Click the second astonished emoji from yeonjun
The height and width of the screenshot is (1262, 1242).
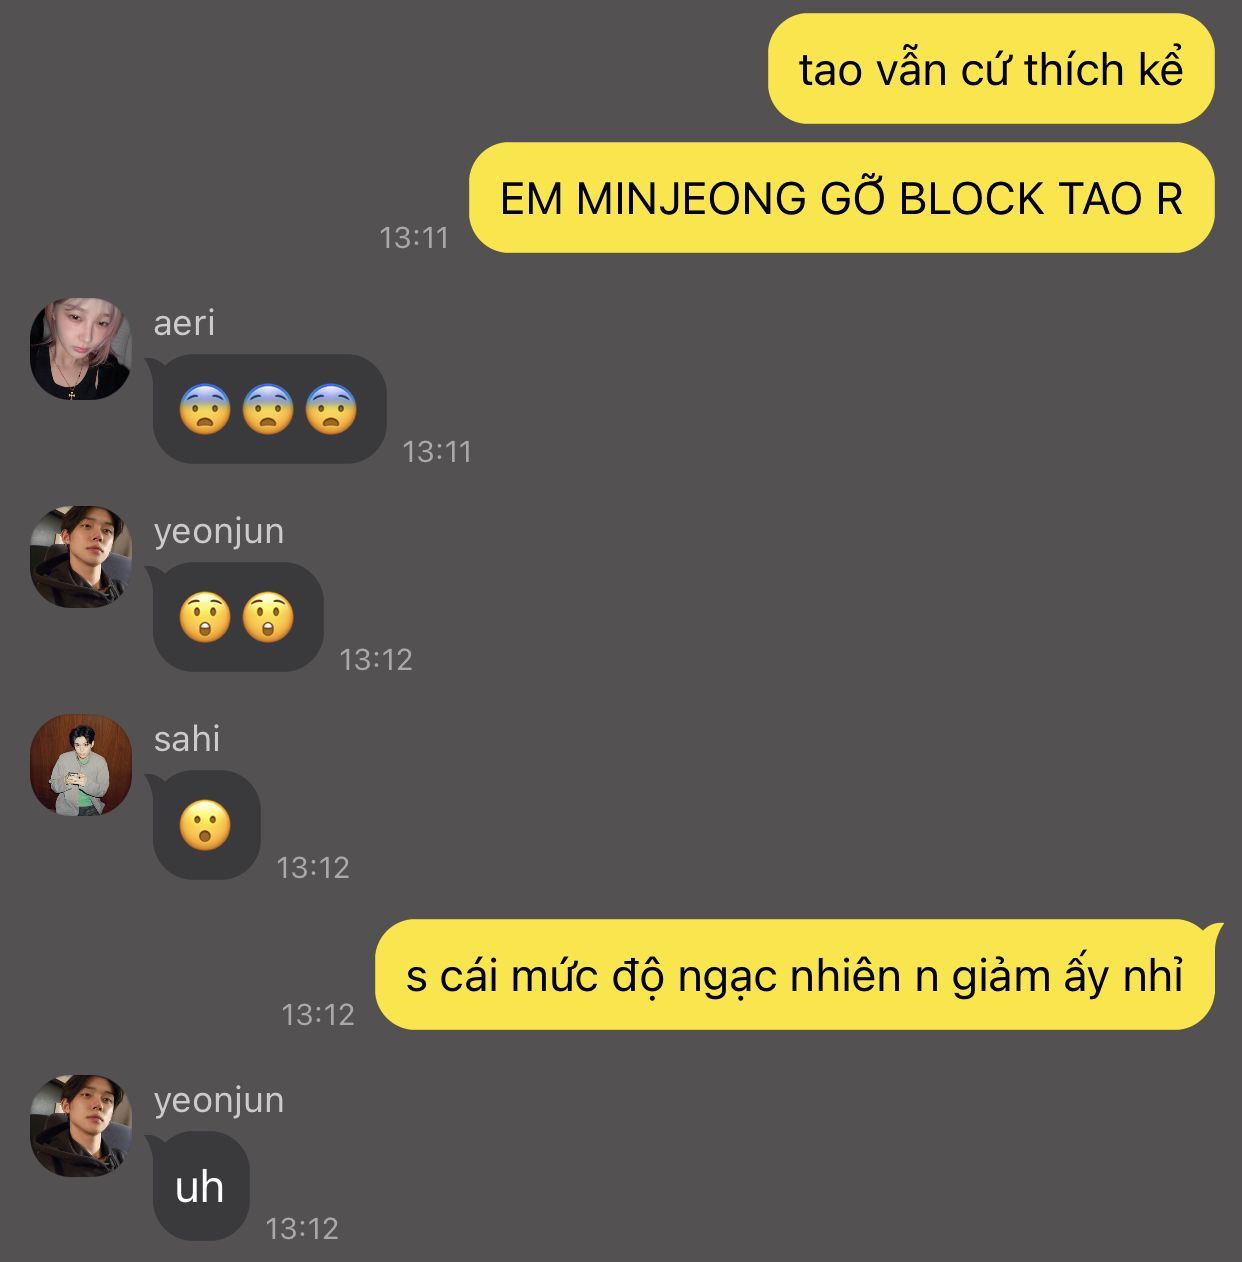[x=268, y=617]
